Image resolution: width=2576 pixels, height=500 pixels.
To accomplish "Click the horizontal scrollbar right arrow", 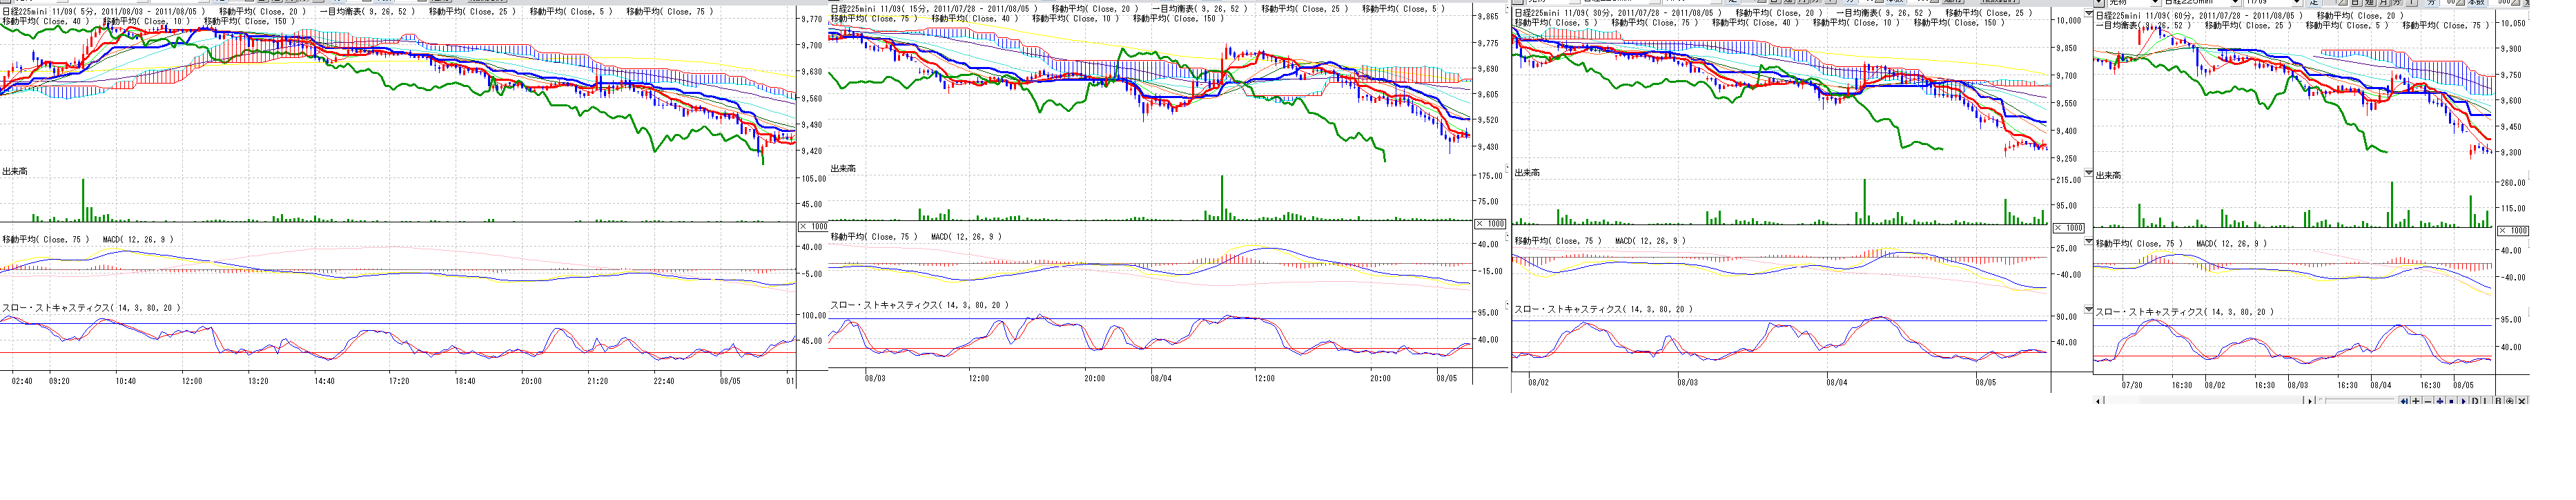I will pos(2310,401).
